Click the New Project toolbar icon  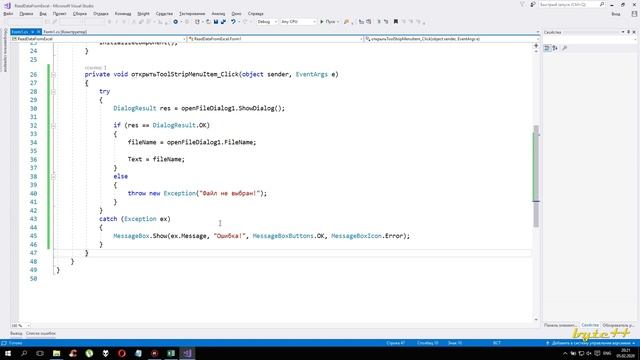point(198,22)
